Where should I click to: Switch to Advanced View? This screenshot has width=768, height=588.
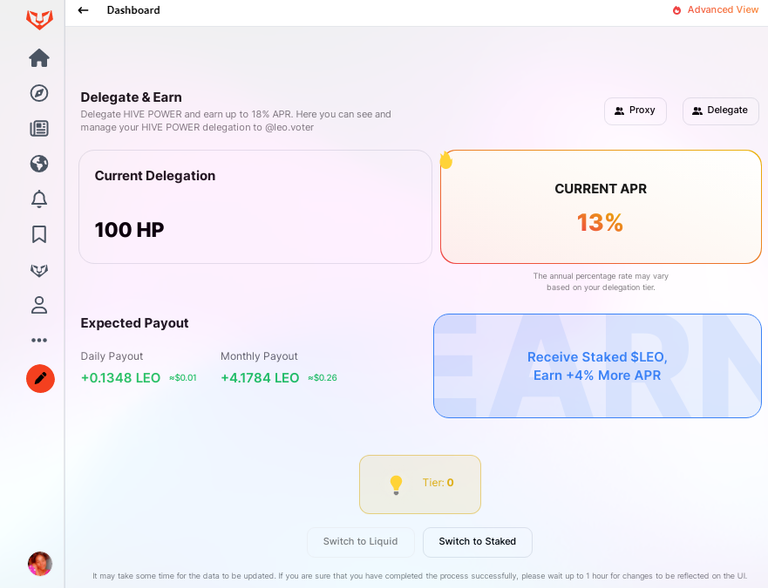coord(716,10)
